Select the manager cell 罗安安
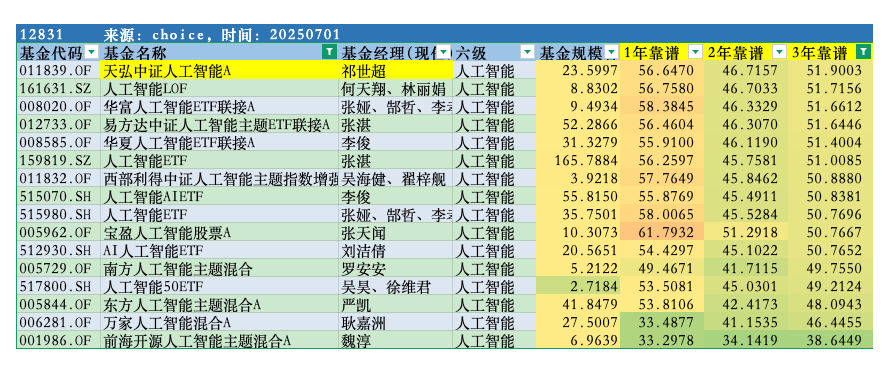This screenshot has height=365, width=889. tap(396, 268)
